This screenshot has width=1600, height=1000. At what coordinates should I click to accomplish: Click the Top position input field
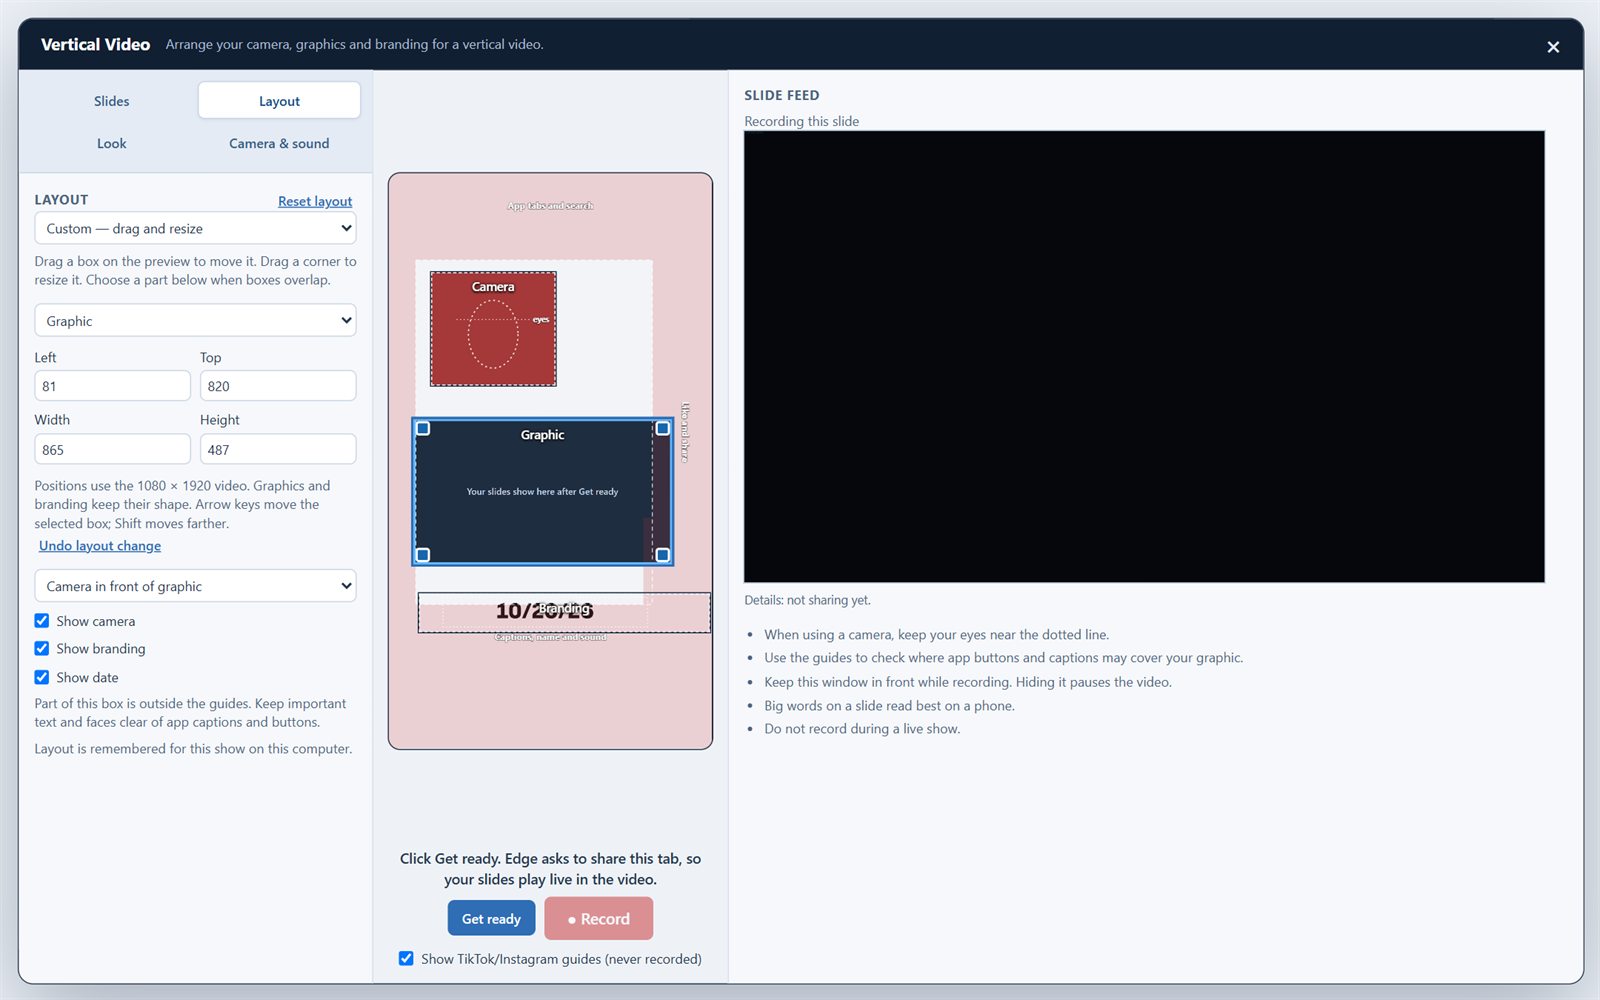[x=278, y=386]
